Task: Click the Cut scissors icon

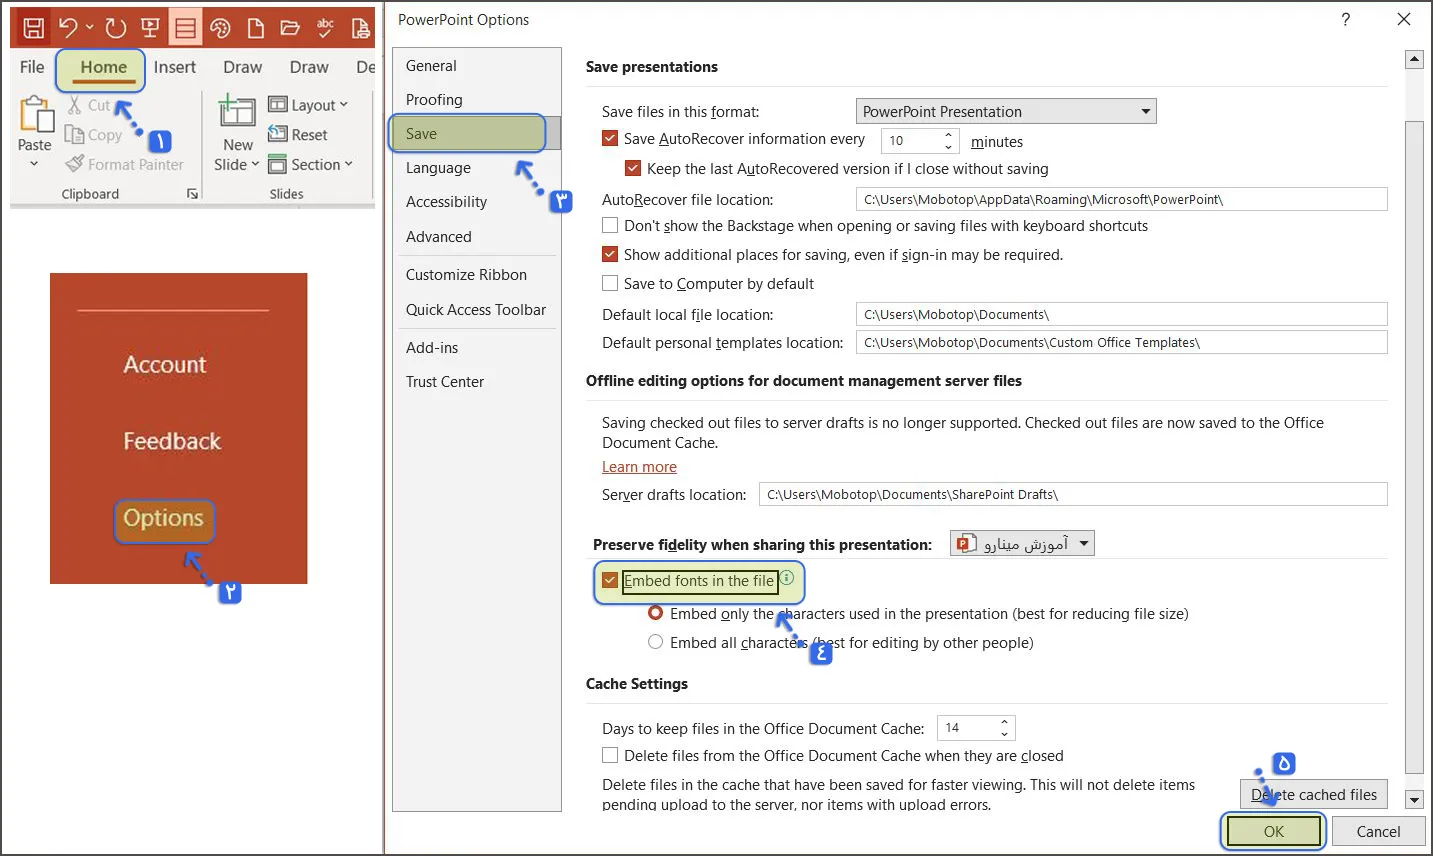Action: (75, 105)
